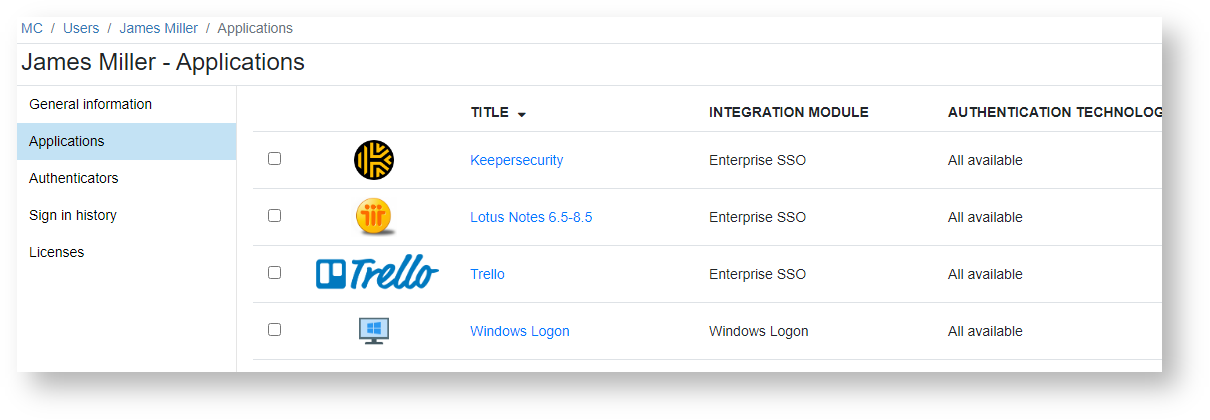Open Sign in history section
The image size is (1210, 420).
point(73,215)
